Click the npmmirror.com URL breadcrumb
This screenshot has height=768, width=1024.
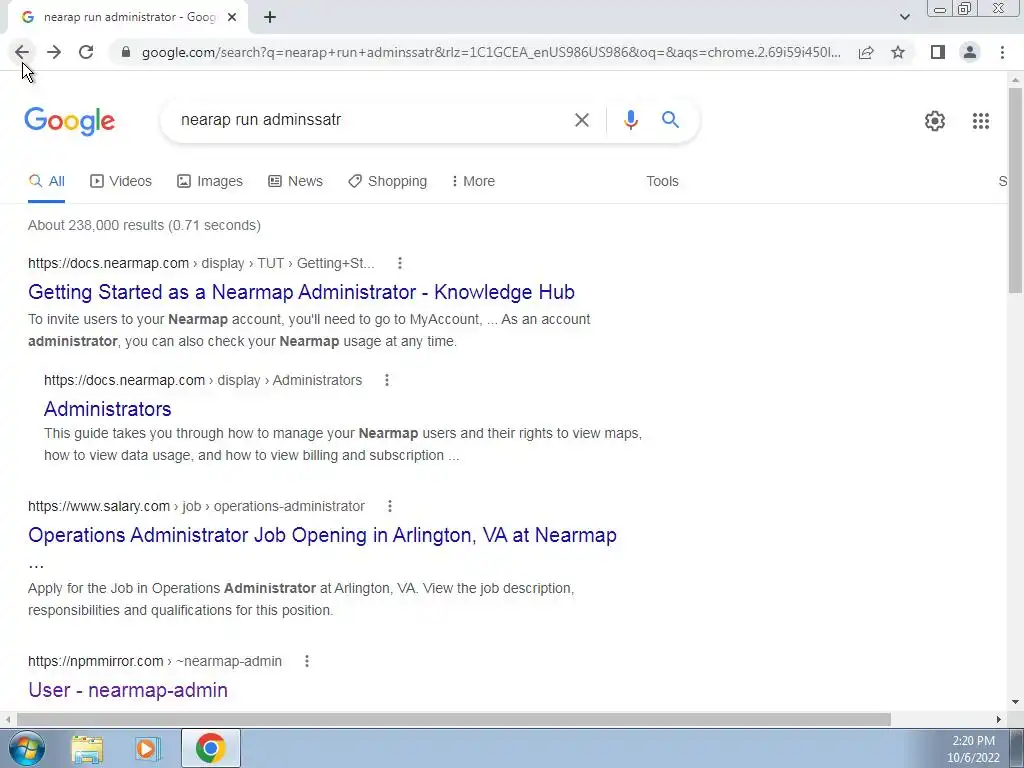[x=155, y=662]
